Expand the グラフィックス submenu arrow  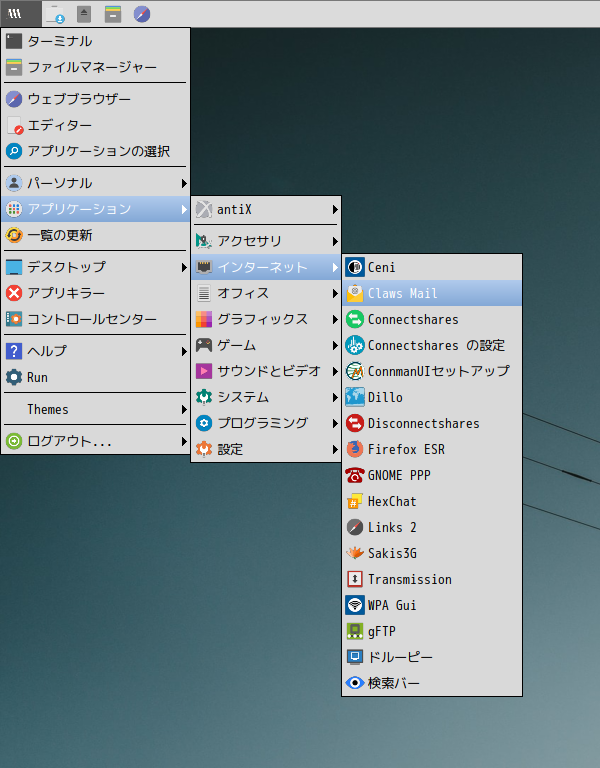tap(335, 319)
